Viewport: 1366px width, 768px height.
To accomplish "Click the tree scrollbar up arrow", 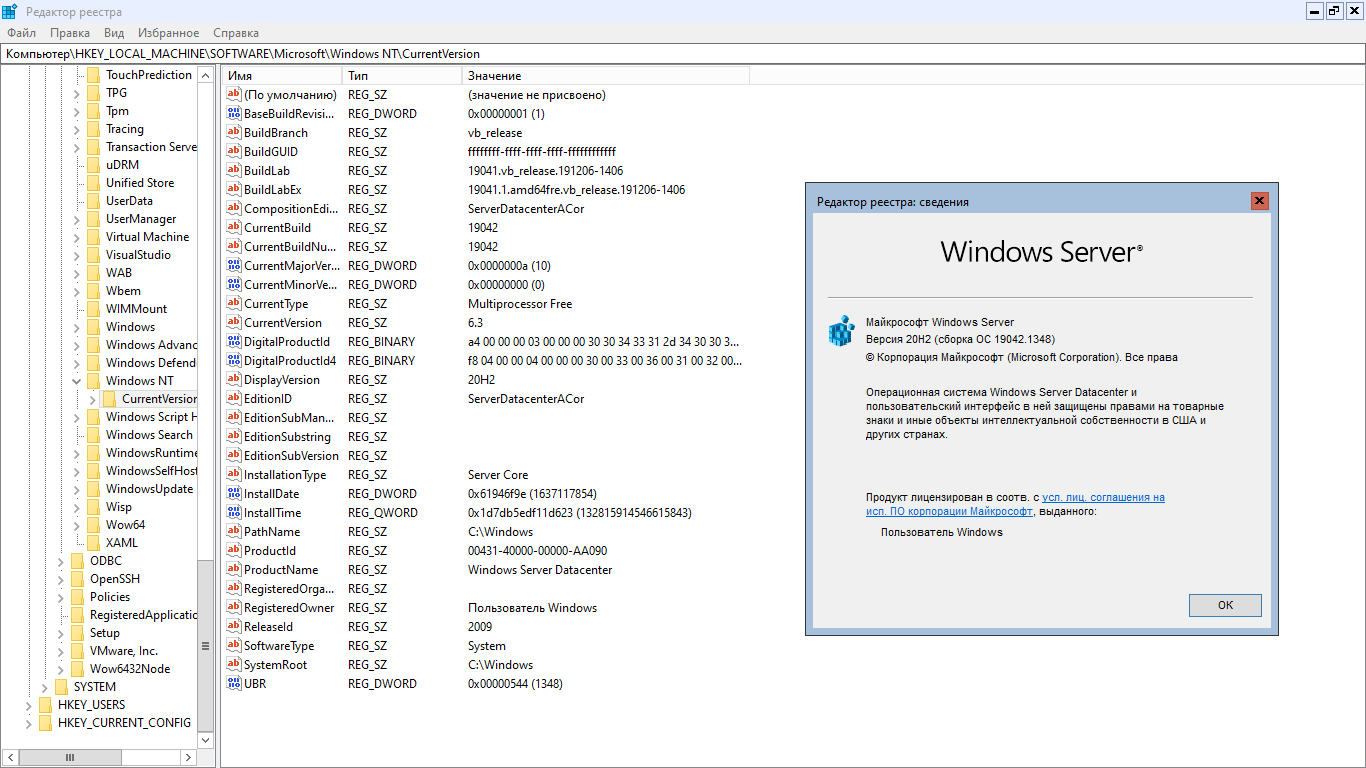I will (206, 75).
